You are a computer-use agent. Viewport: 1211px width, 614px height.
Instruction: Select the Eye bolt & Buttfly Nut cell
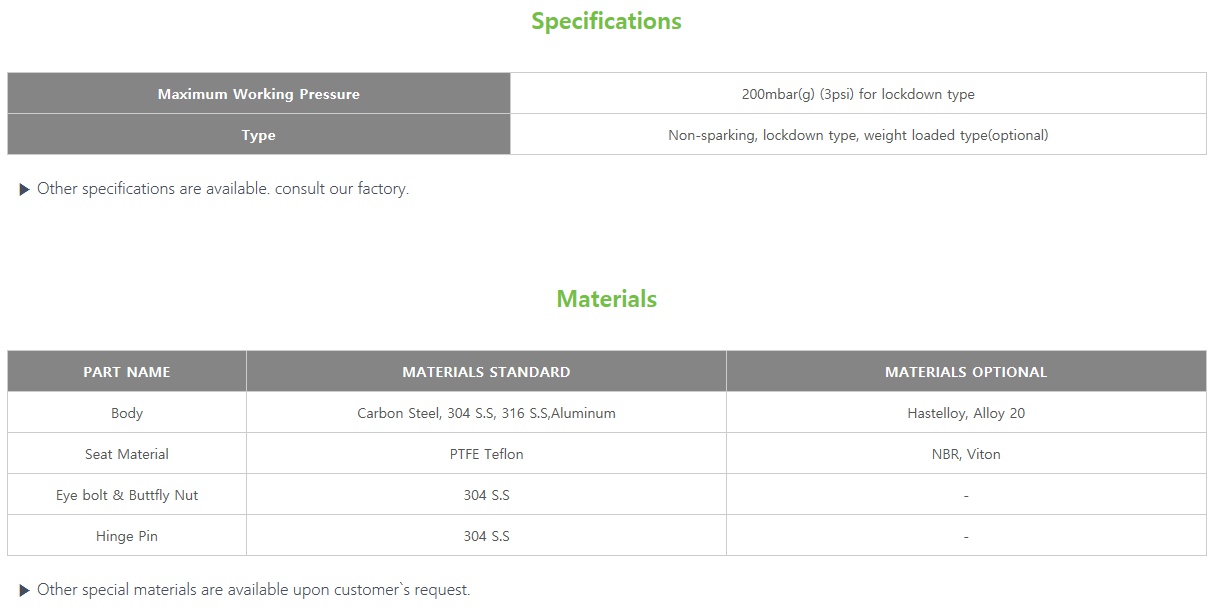click(127, 495)
